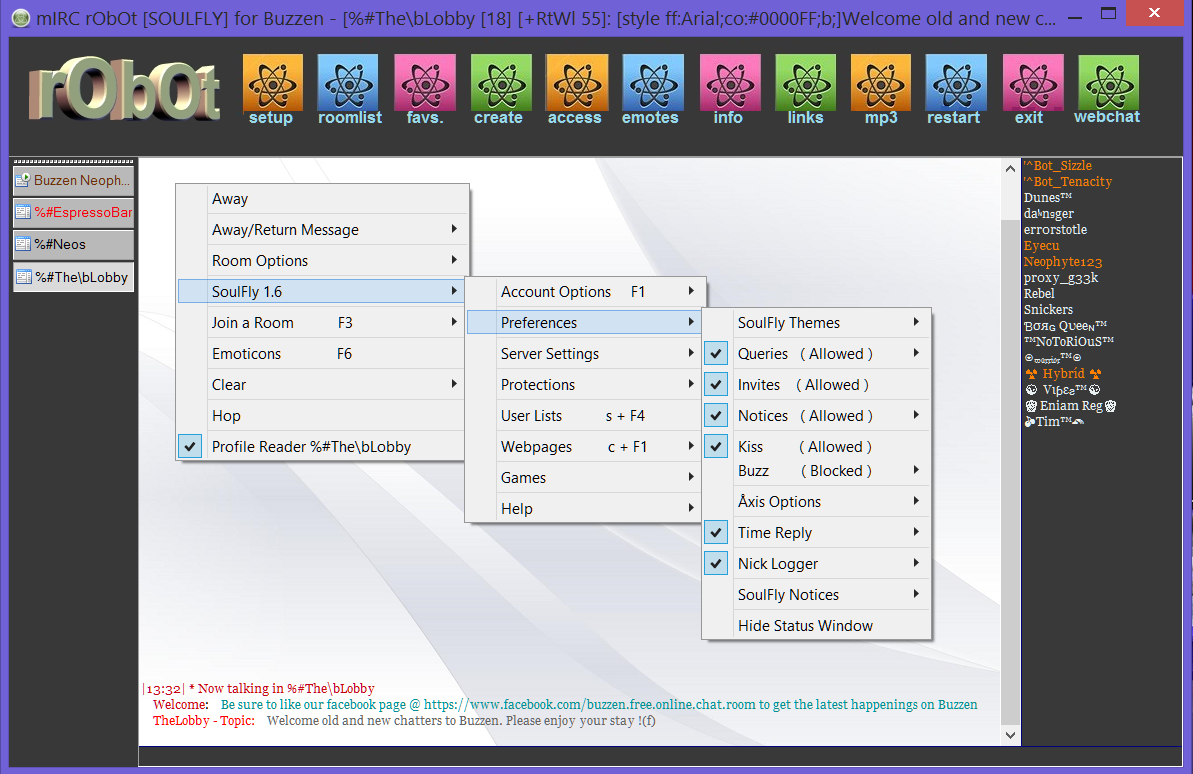This screenshot has height=774, width=1193.
Task: Expand the SoulFly Themes submenu arrow
Action: pos(916,322)
